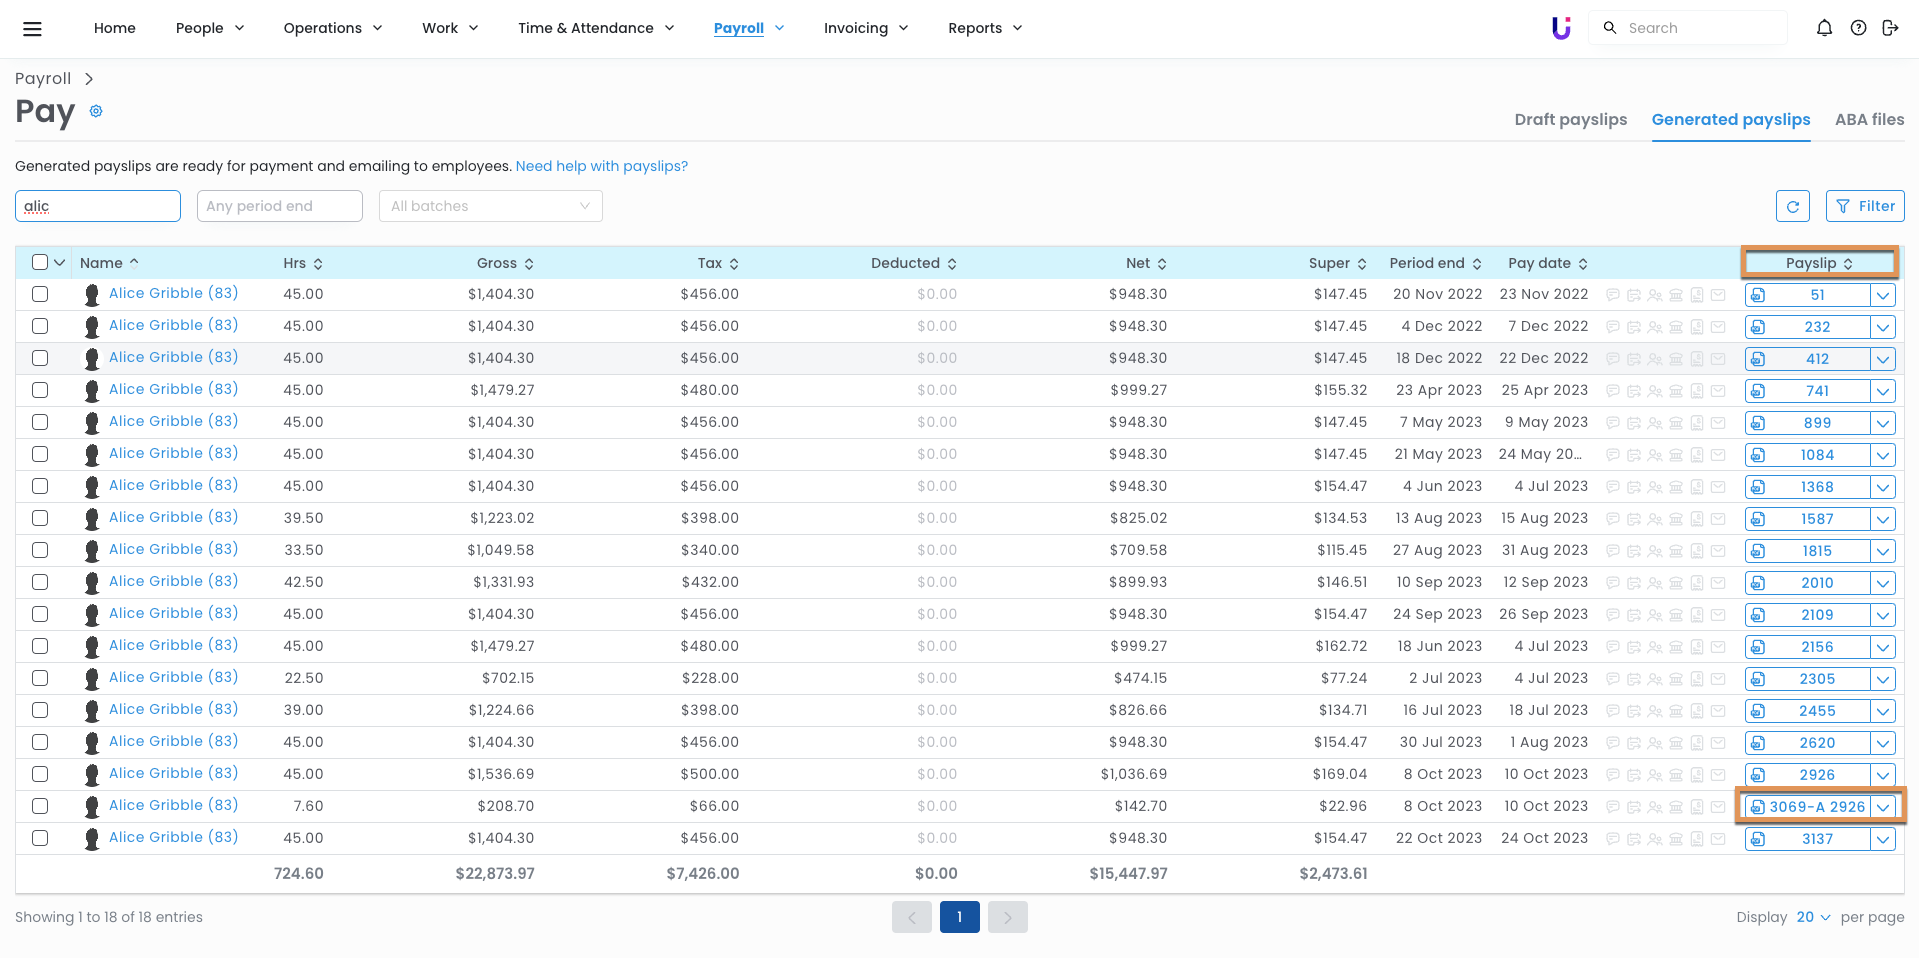Select checkbox for row with gross $1,536.69
The height and width of the screenshot is (958, 1919).
pyautogui.click(x=40, y=774)
